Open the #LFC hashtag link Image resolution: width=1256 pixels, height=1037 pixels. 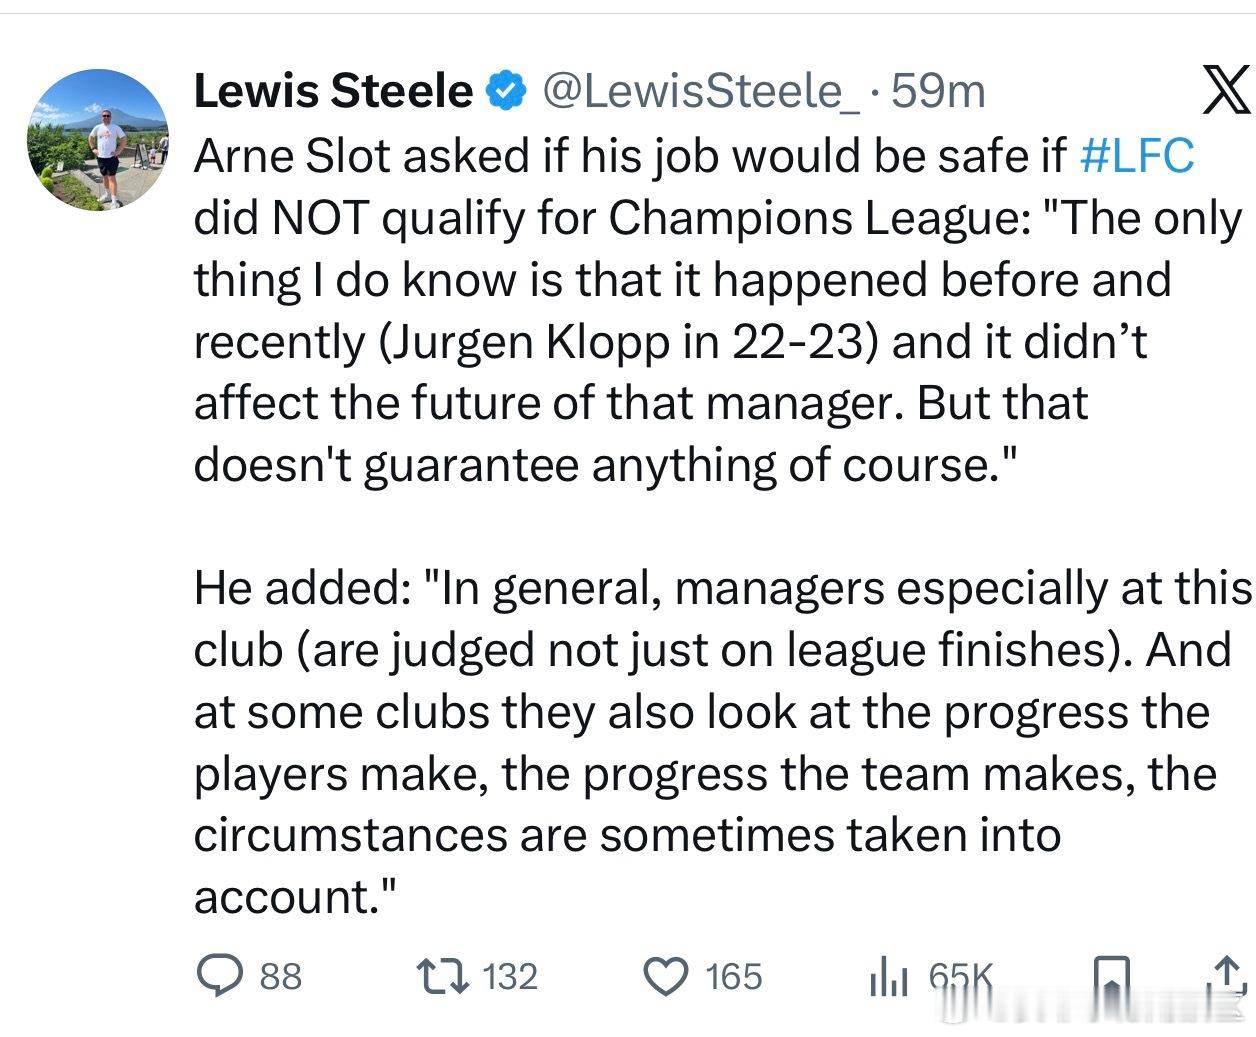point(1138,155)
